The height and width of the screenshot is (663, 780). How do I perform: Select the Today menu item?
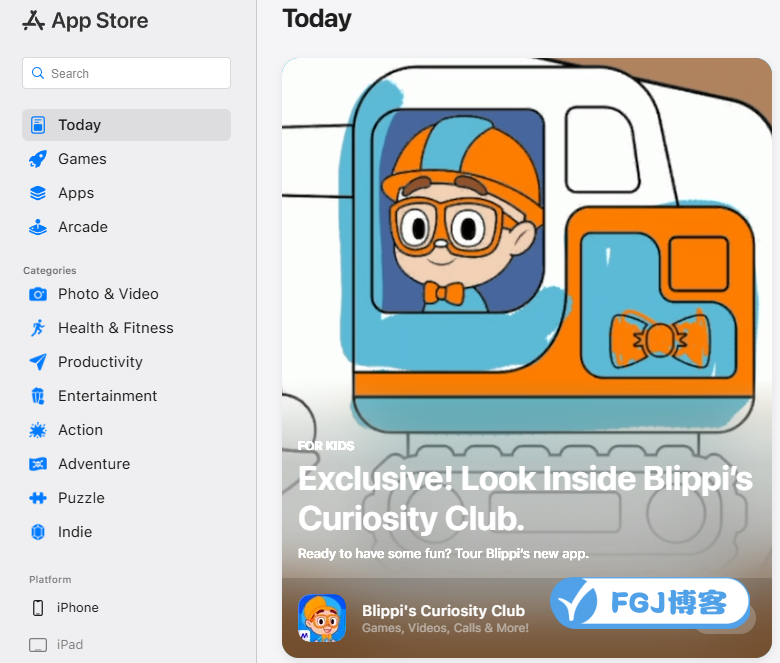click(x=126, y=125)
